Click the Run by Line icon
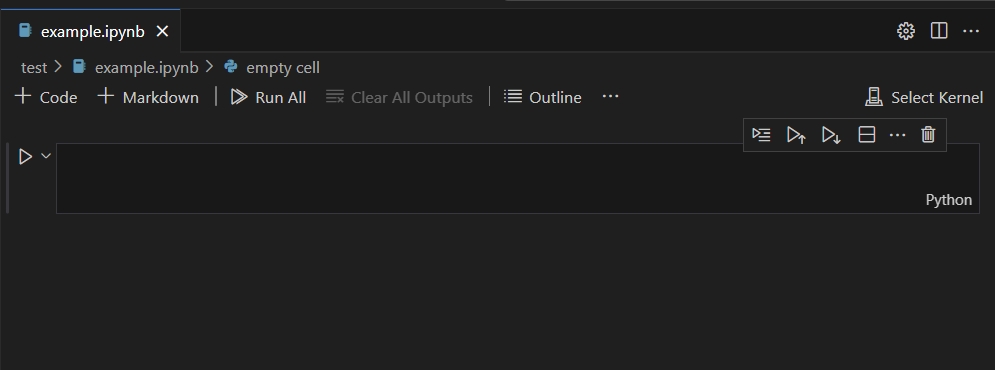Image resolution: width=995 pixels, height=370 pixels. point(761,135)
